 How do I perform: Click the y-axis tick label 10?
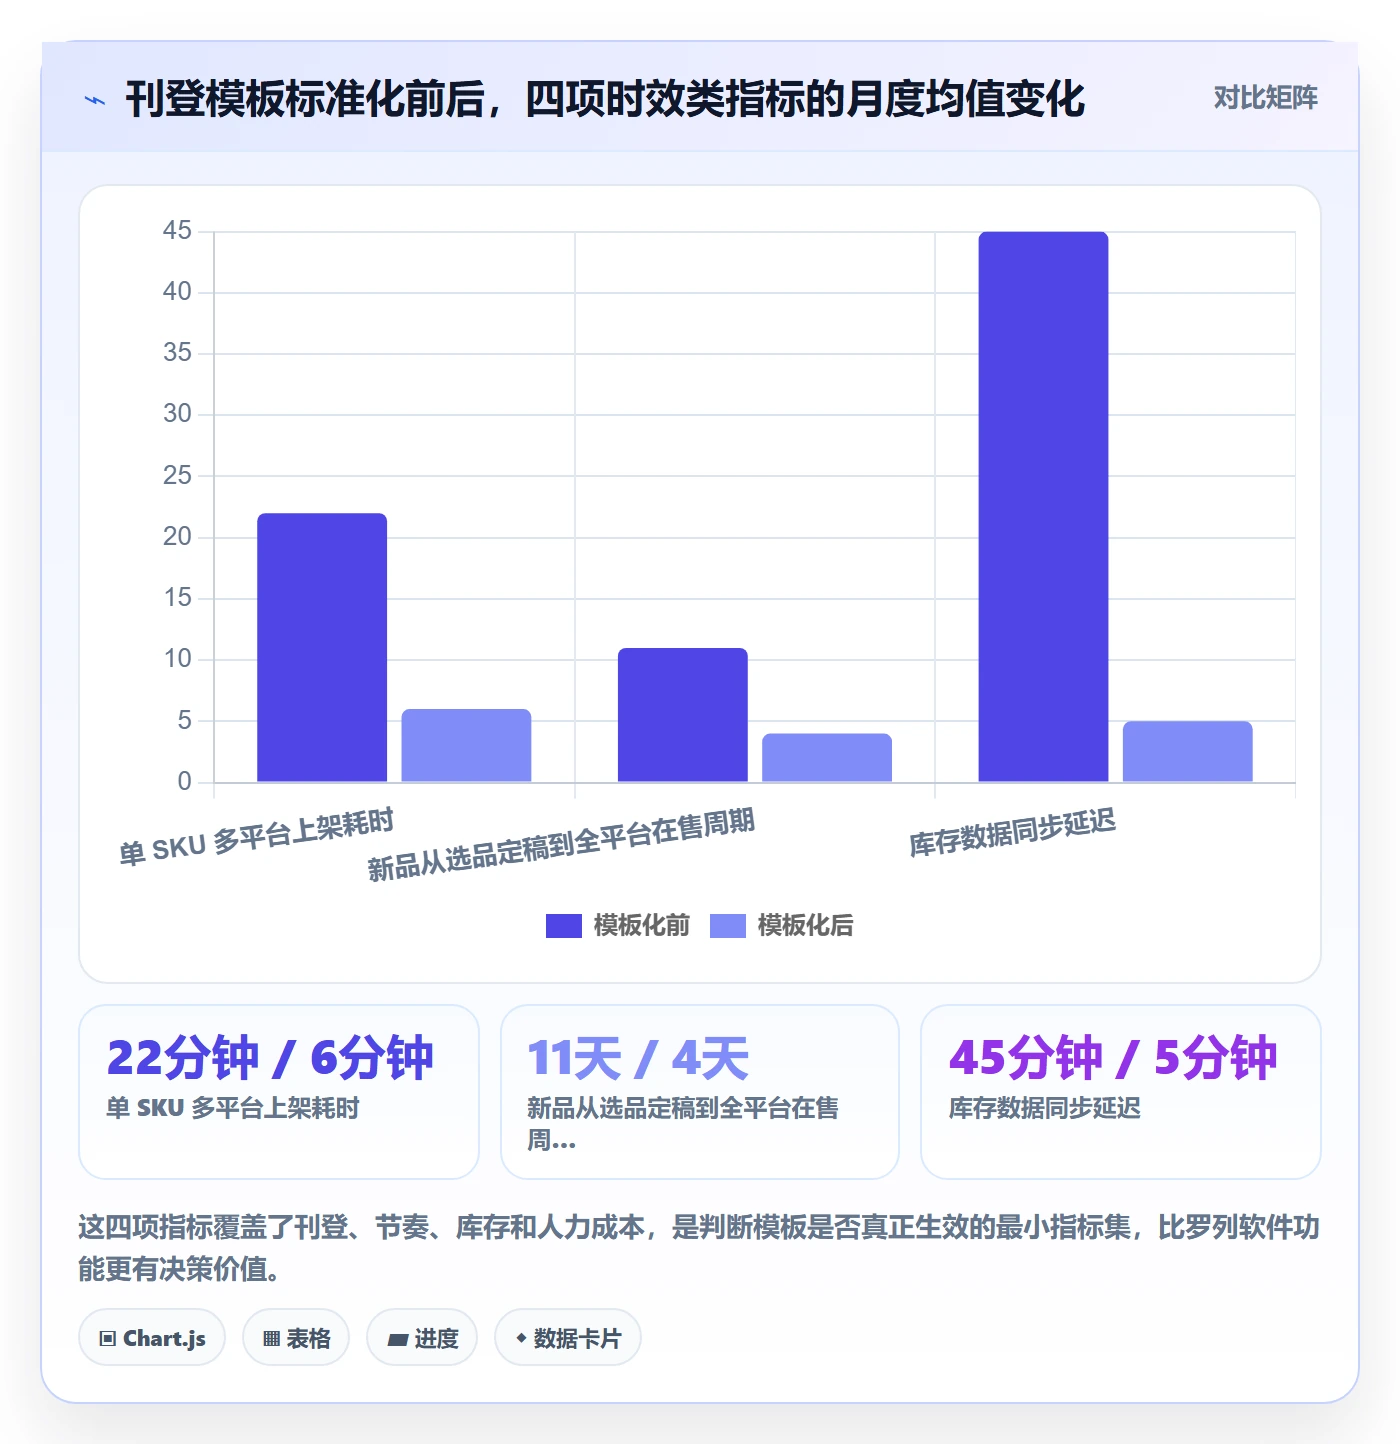[177, 659]
